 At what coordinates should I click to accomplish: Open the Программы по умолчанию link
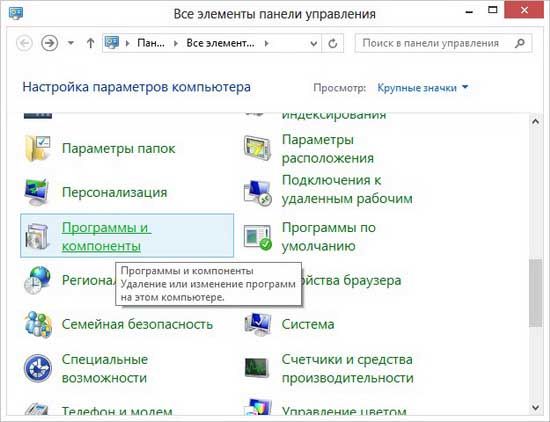click(329, 237)
